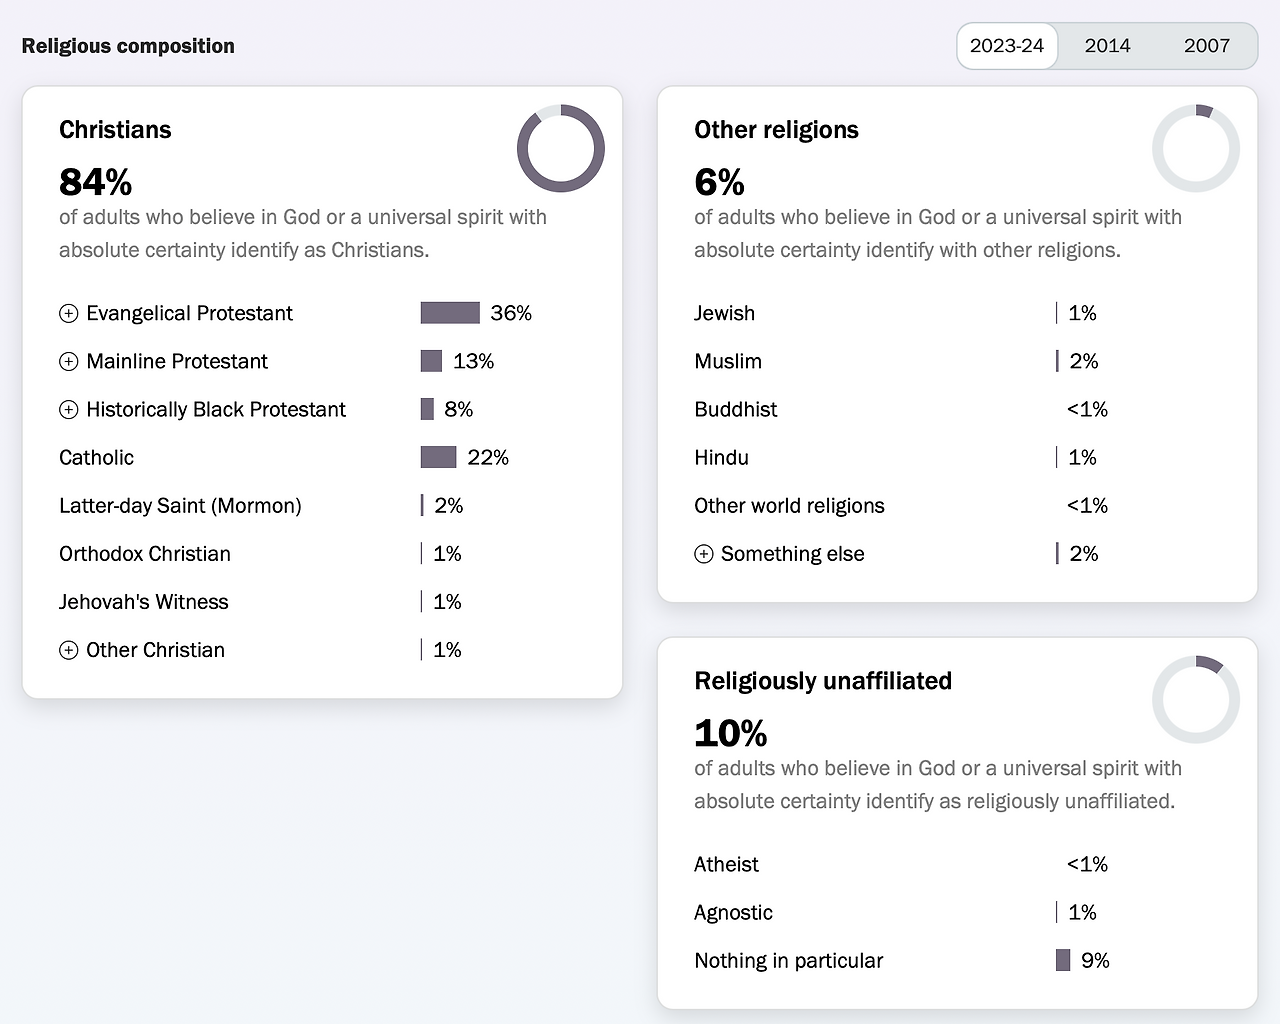
Task: Click the Nothing in particular 9% bar
Action: click(1063, 960)
